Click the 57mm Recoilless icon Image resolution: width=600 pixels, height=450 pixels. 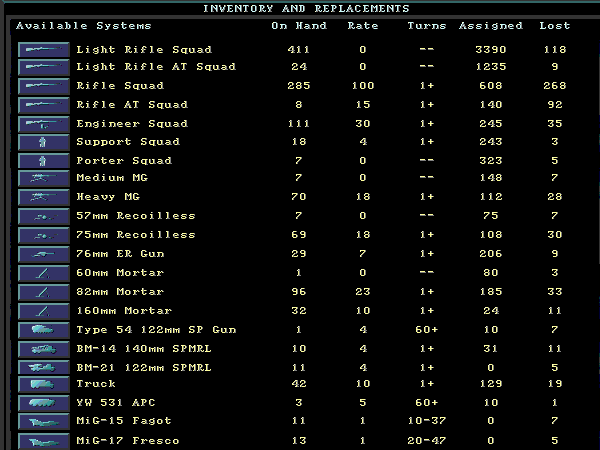[x=44, y=216]
